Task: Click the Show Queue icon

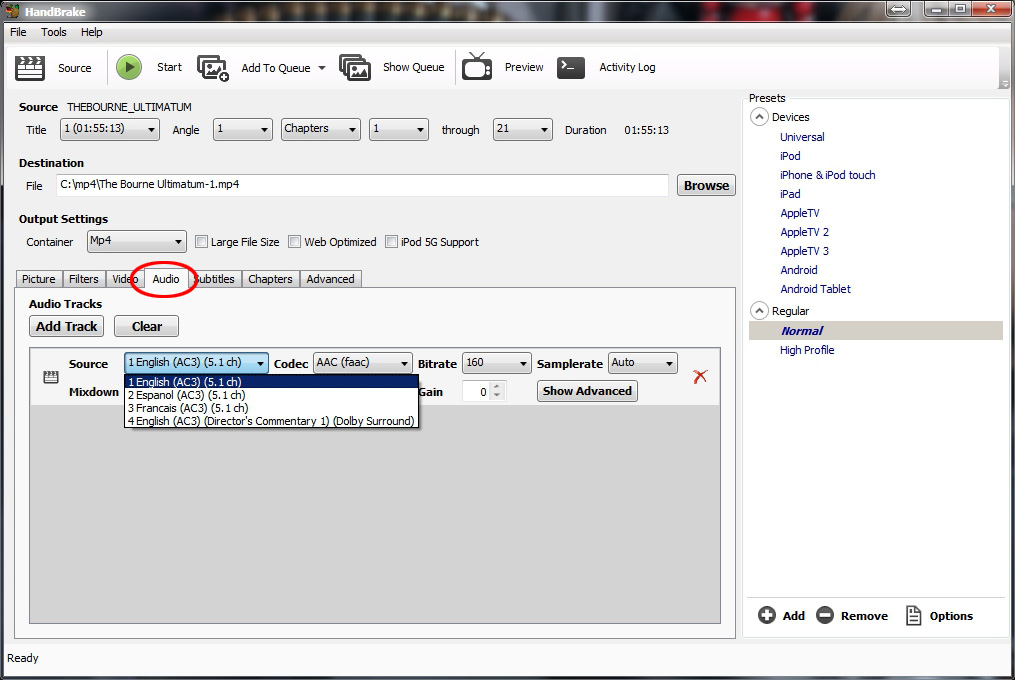Action: tap(355, 67)
